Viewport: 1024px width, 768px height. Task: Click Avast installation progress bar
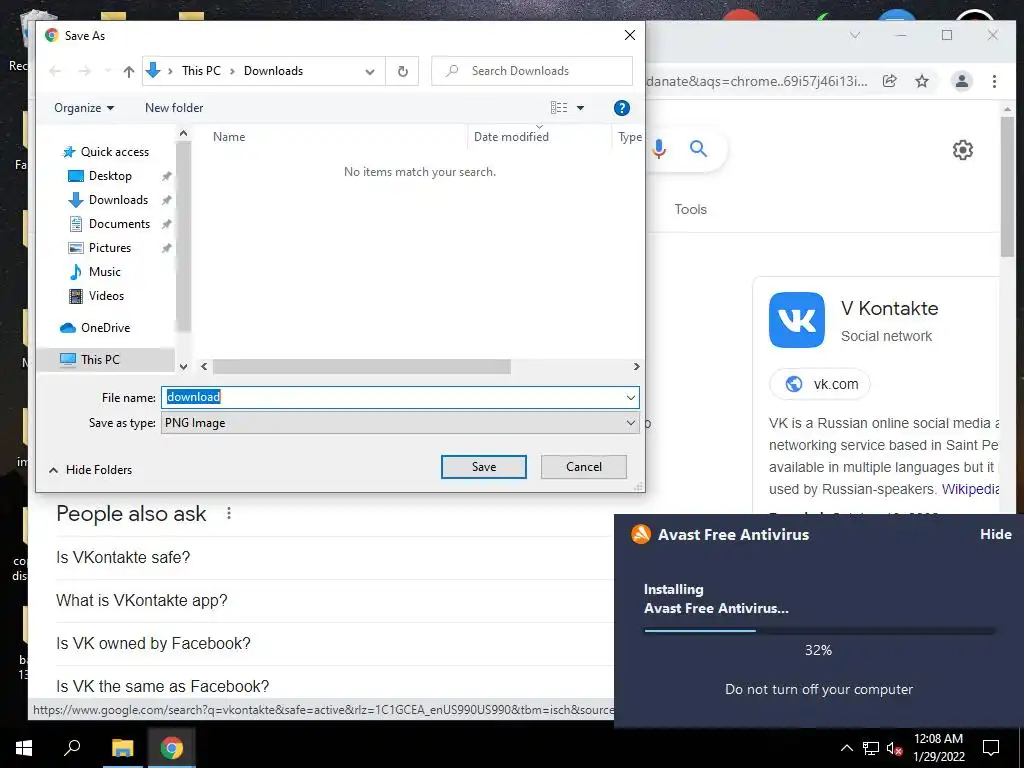tap(820, 631)
